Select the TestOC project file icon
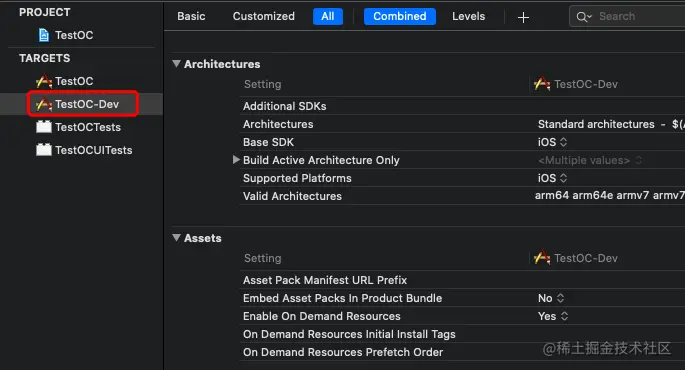 [x=44, y=35]
